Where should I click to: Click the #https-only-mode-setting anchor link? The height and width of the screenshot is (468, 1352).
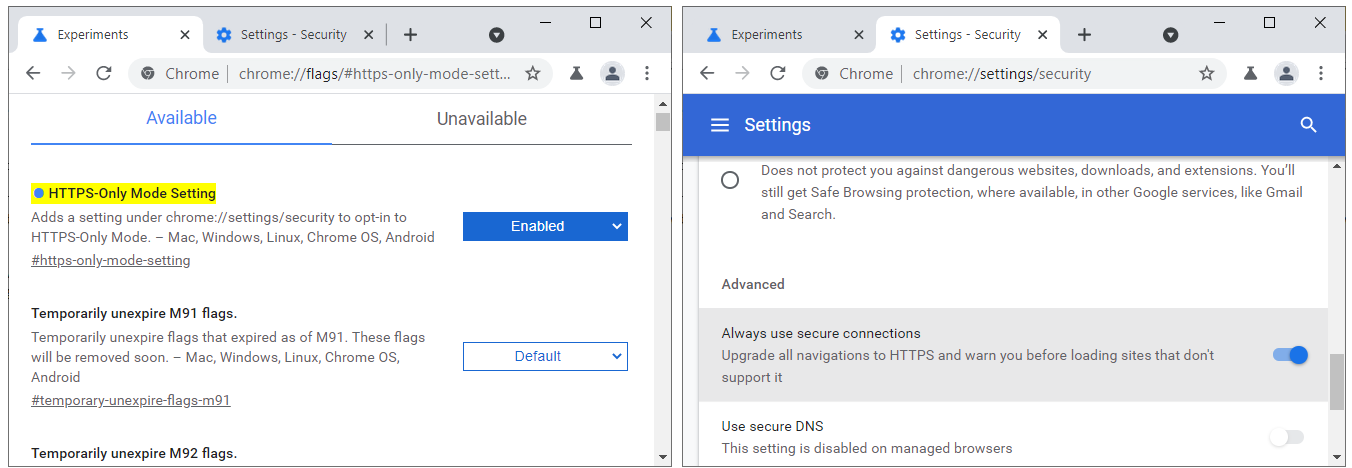(111, 261)
